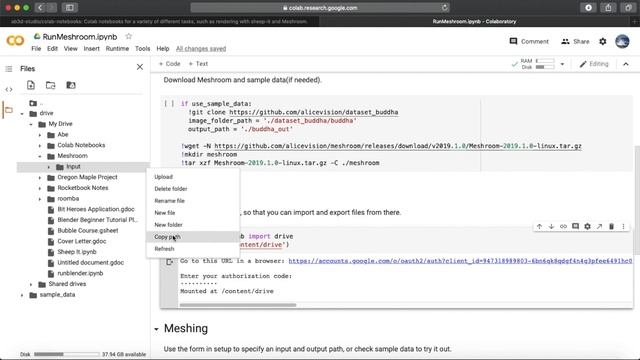
Task: Open the table of contents sidebar icon
Action: [9, 69]
